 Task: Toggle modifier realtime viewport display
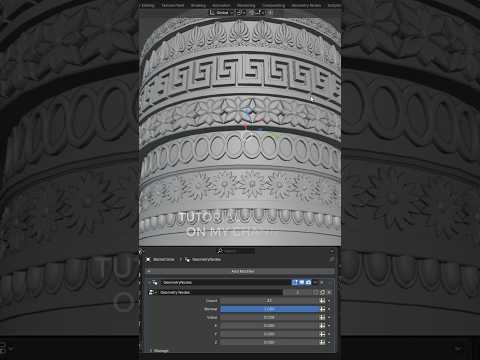(302, 282)
